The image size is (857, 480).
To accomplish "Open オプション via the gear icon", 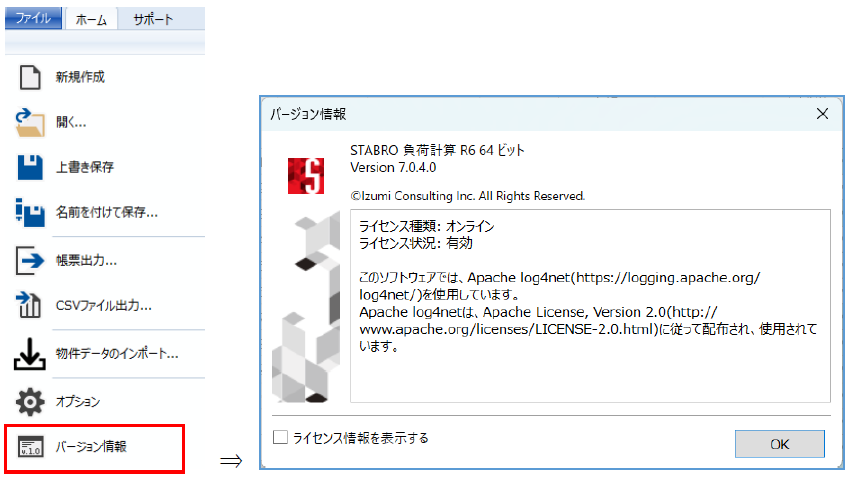I will 31,402.
